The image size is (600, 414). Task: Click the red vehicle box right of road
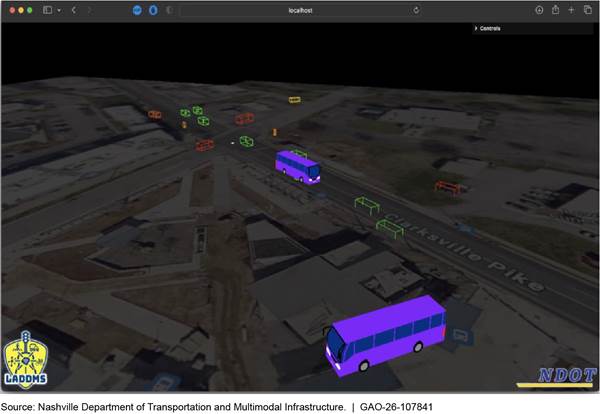click(448, 188)
